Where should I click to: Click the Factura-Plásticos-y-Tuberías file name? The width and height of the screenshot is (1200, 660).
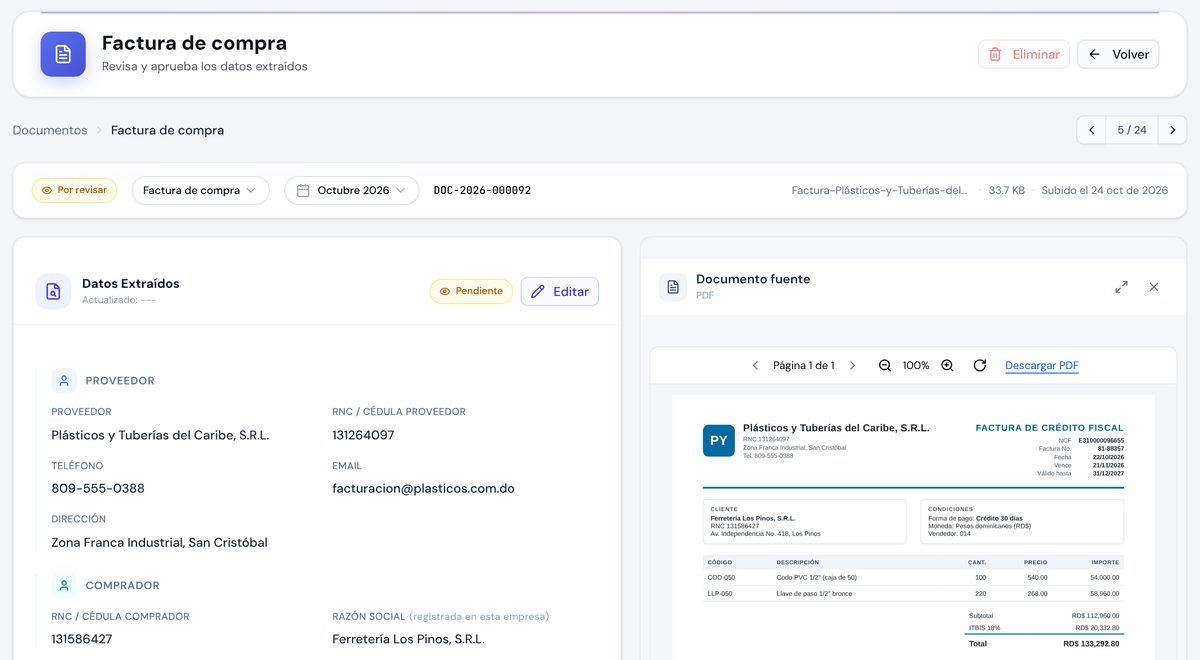point(880,190)
